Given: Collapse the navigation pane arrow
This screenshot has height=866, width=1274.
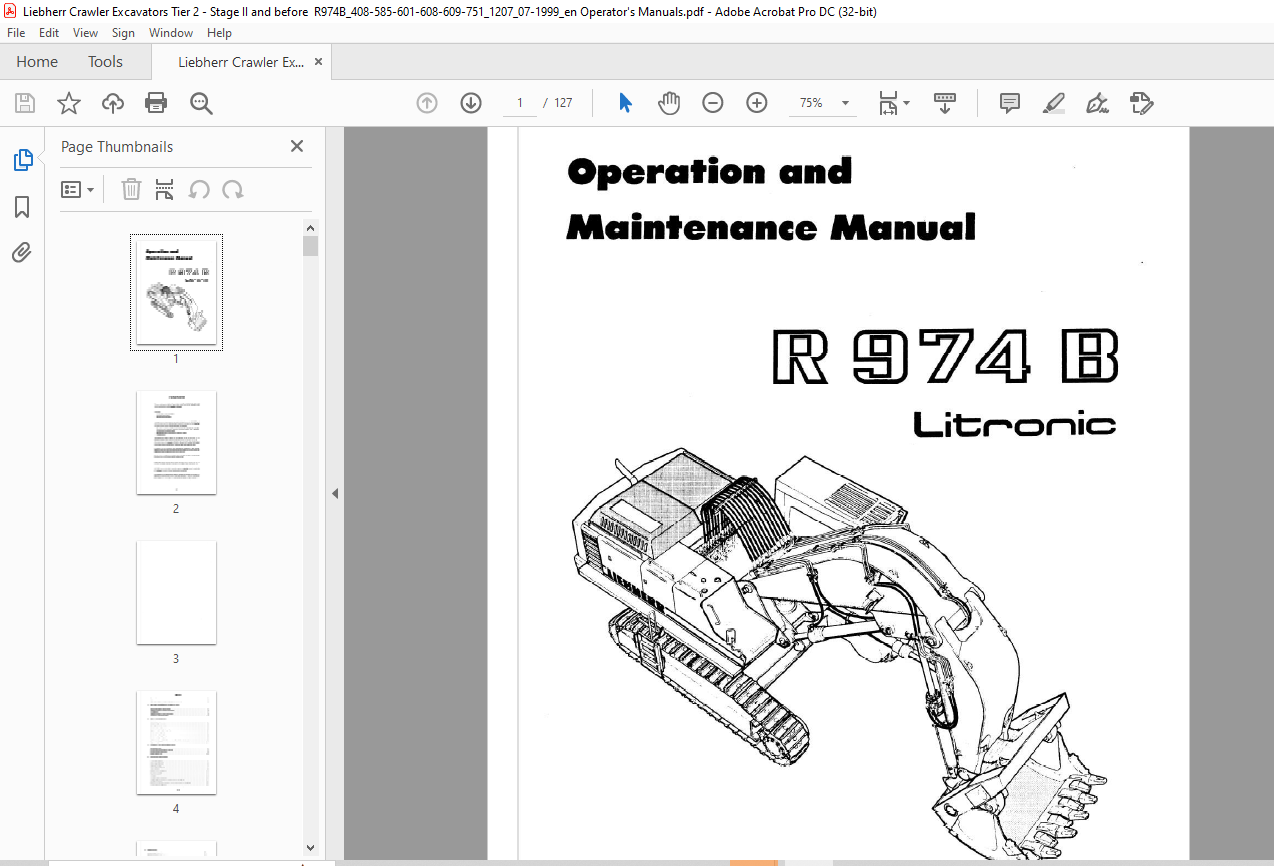Looking at the screenshot, I should 335,493.
